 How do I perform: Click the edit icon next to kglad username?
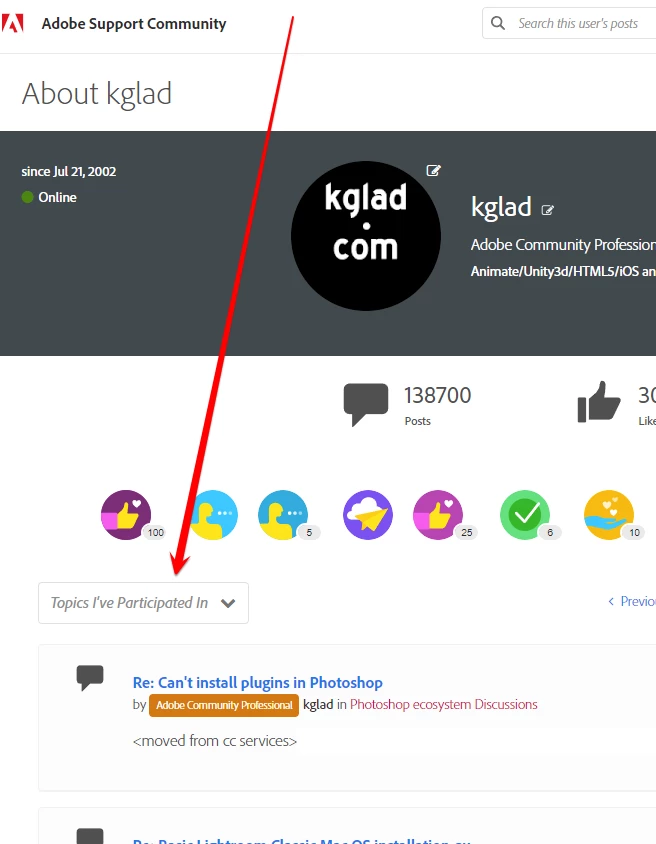(547, 210)
